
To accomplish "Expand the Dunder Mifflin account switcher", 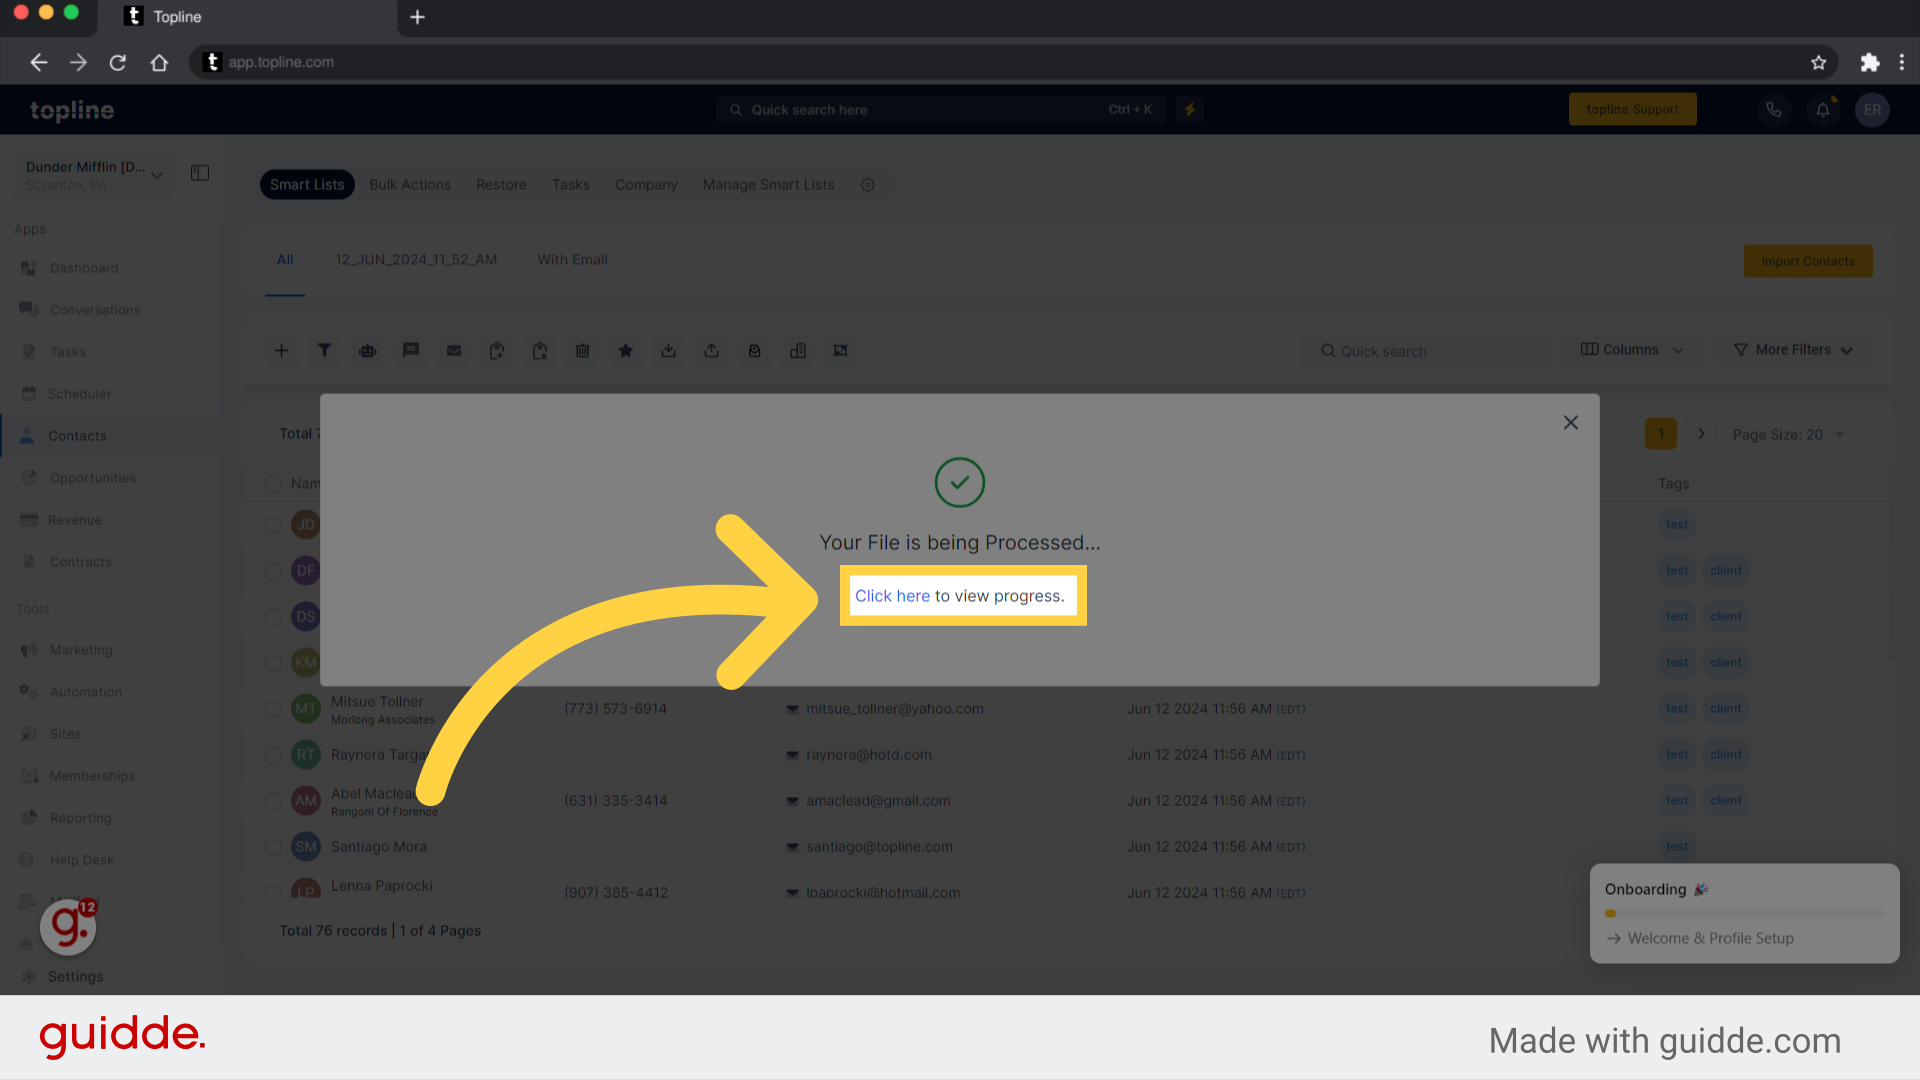I will (x=94, y=175).
